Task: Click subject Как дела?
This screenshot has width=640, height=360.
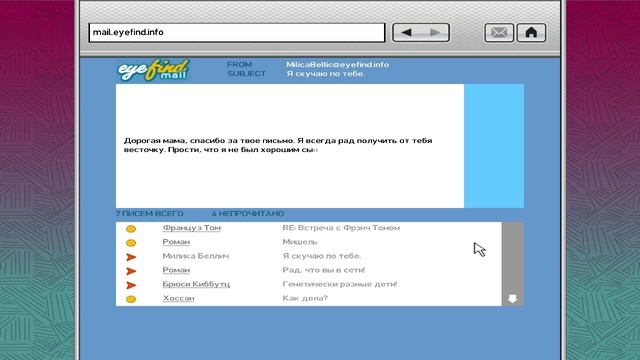Action: click(305, 298)
